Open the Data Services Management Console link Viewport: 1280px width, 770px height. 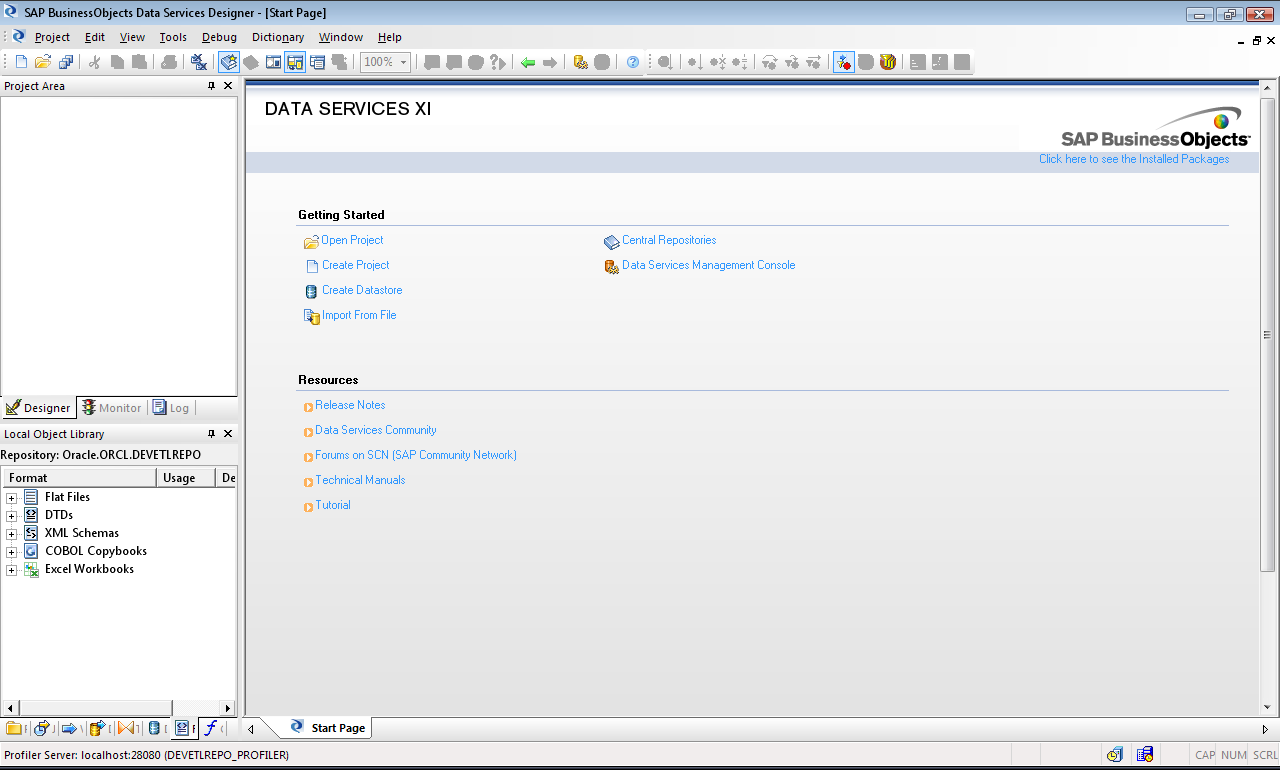(x=708, y=265)
